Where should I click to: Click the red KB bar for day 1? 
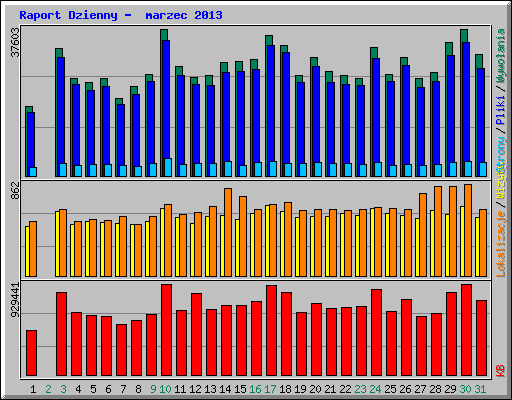[31, 353]
